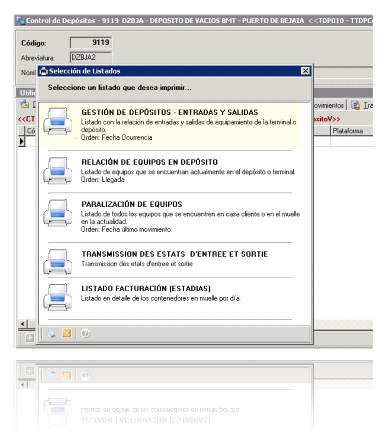Click 'Transmission des etats d'entree et sortie' description
The width and height of the screenshot is (386, 445).
137,264
